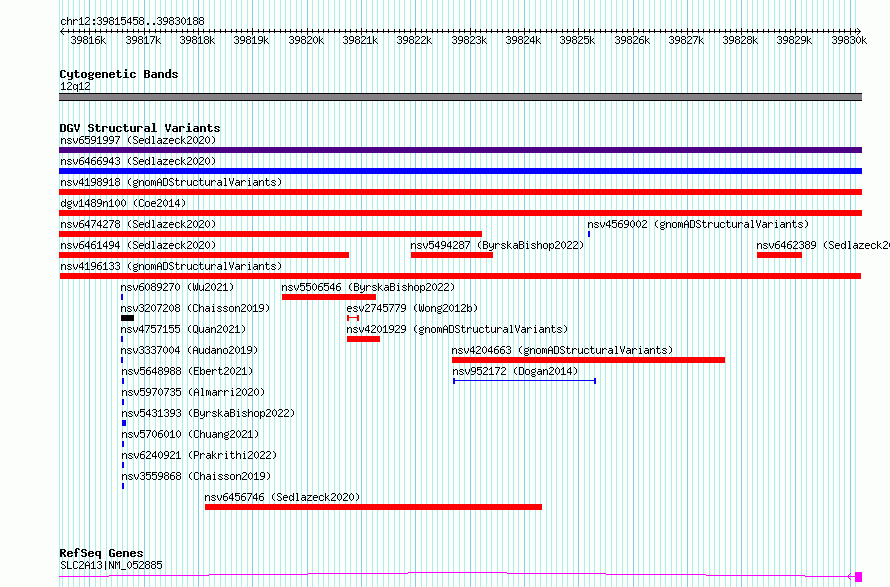Click the nsv5648988 (Ebert2021) label
The width and height of the screenshot is (890, 587).
pyautogui.click(x=187, y=371)
